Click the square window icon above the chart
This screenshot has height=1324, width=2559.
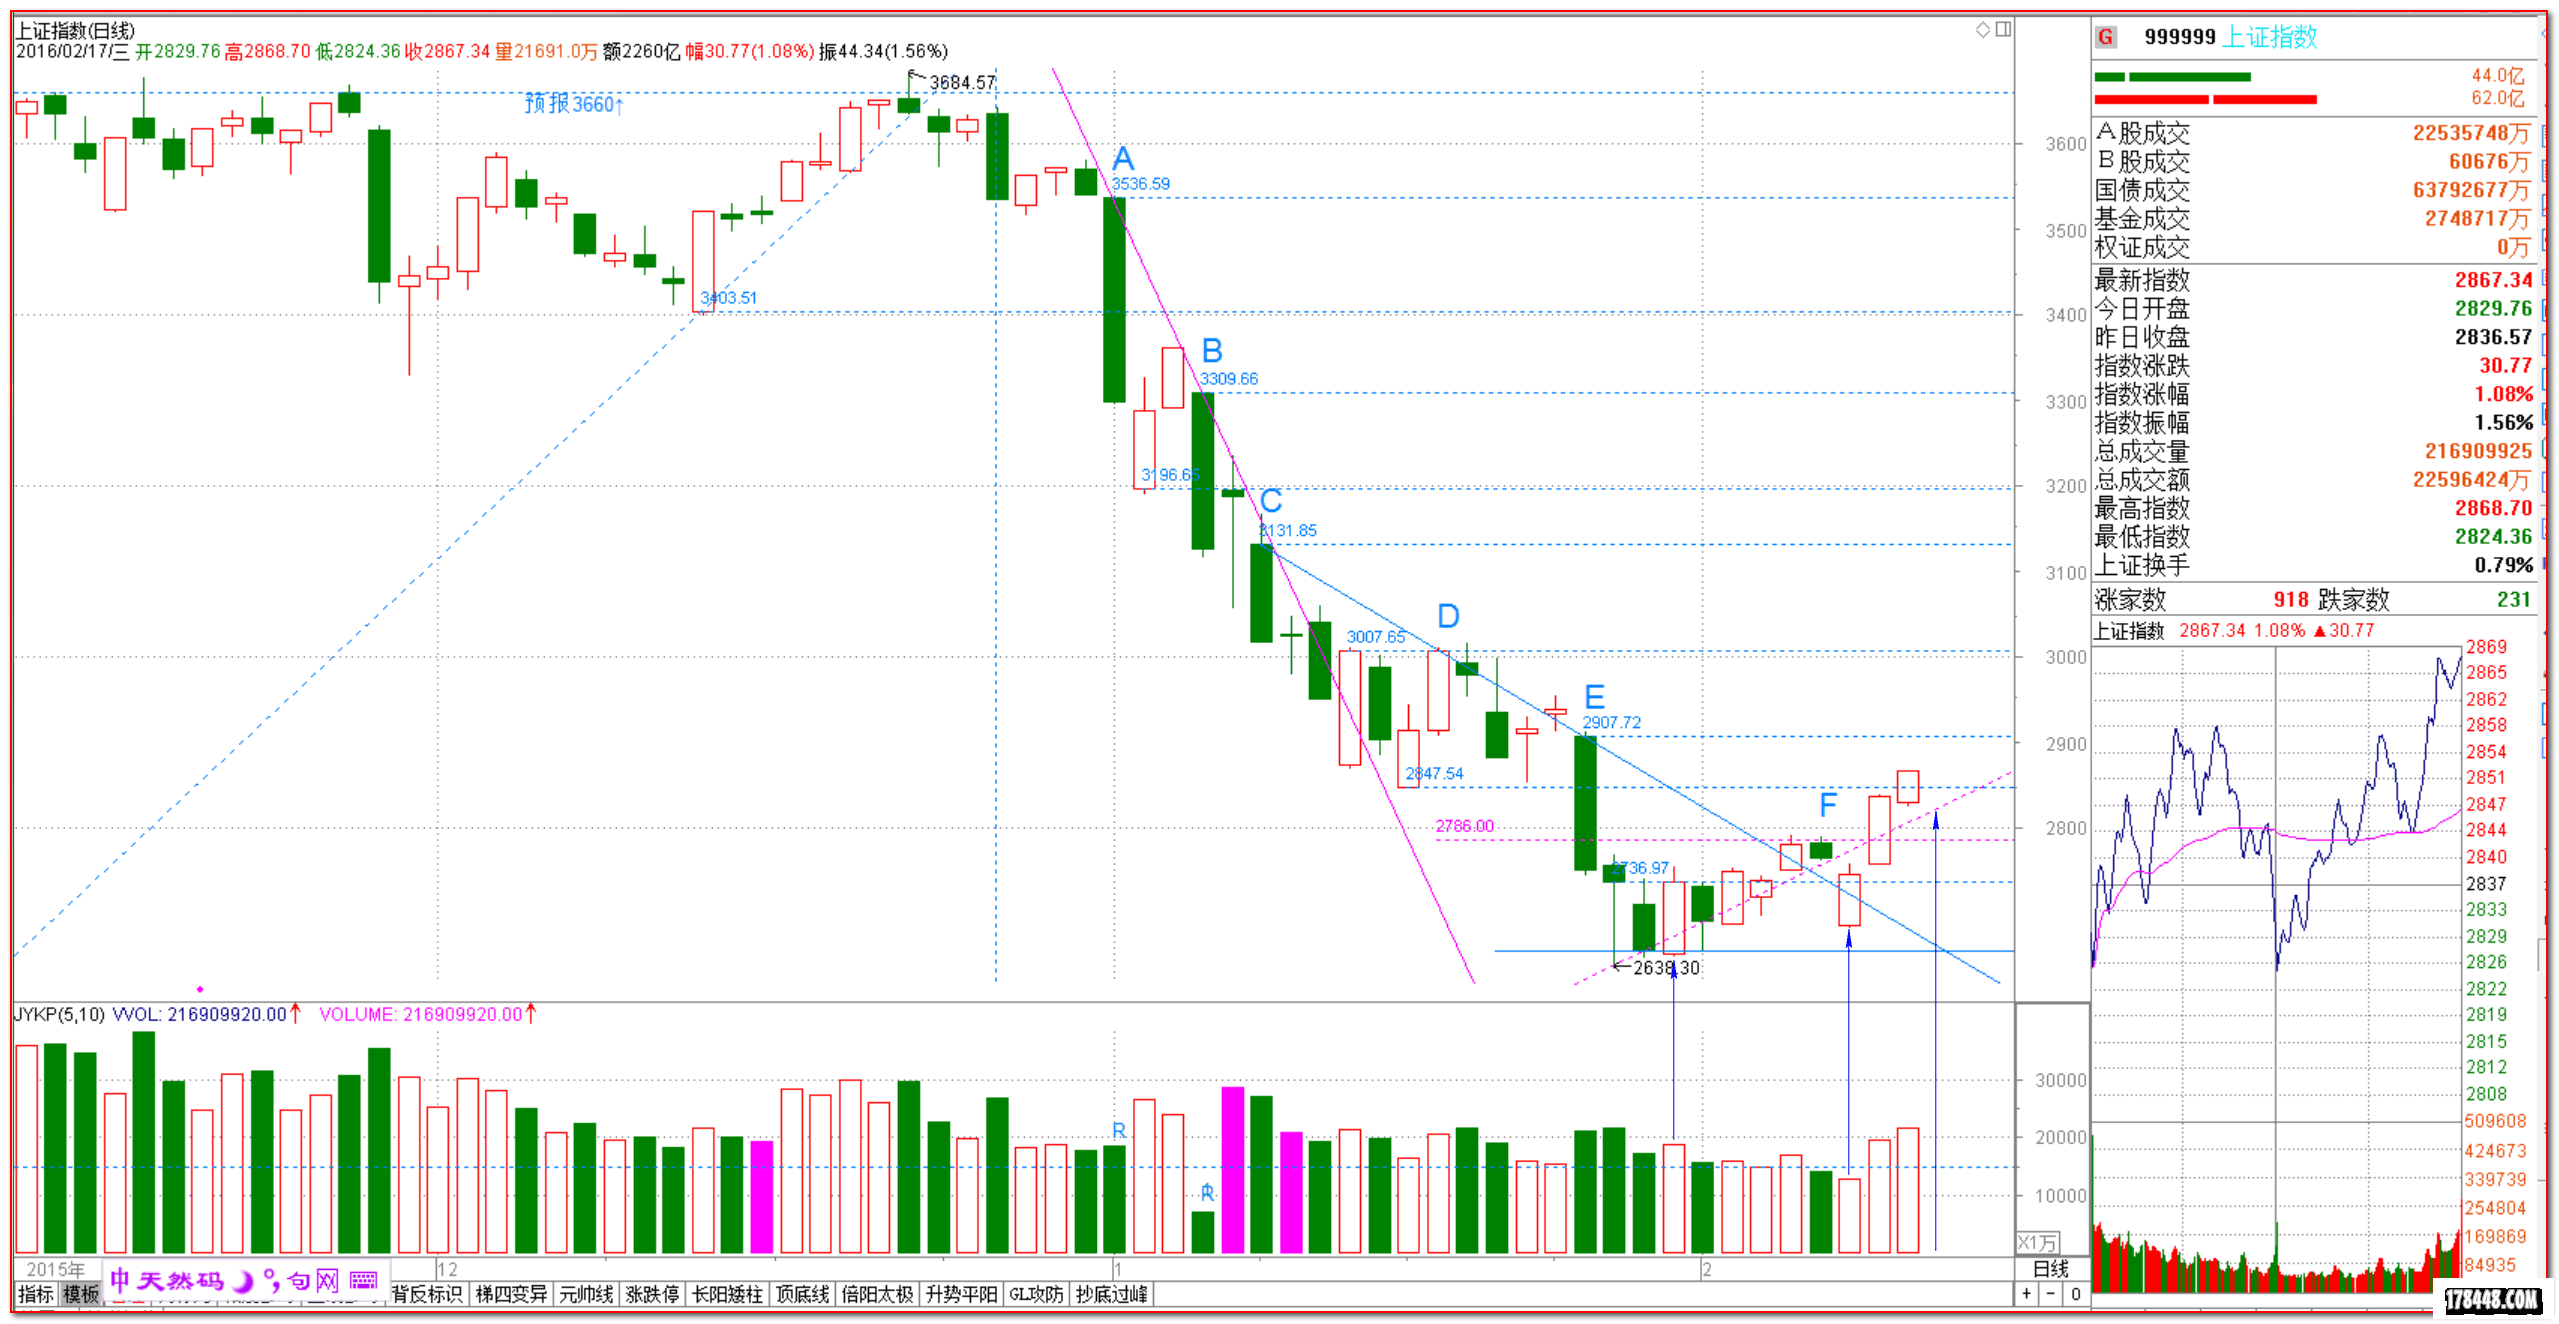pos(2003,30)
